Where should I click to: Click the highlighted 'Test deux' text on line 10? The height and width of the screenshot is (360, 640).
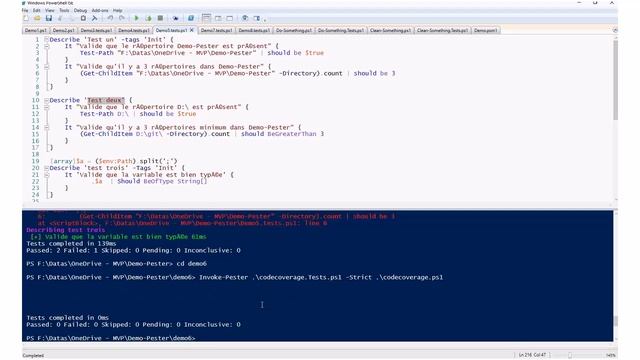[x=105, y=100]
